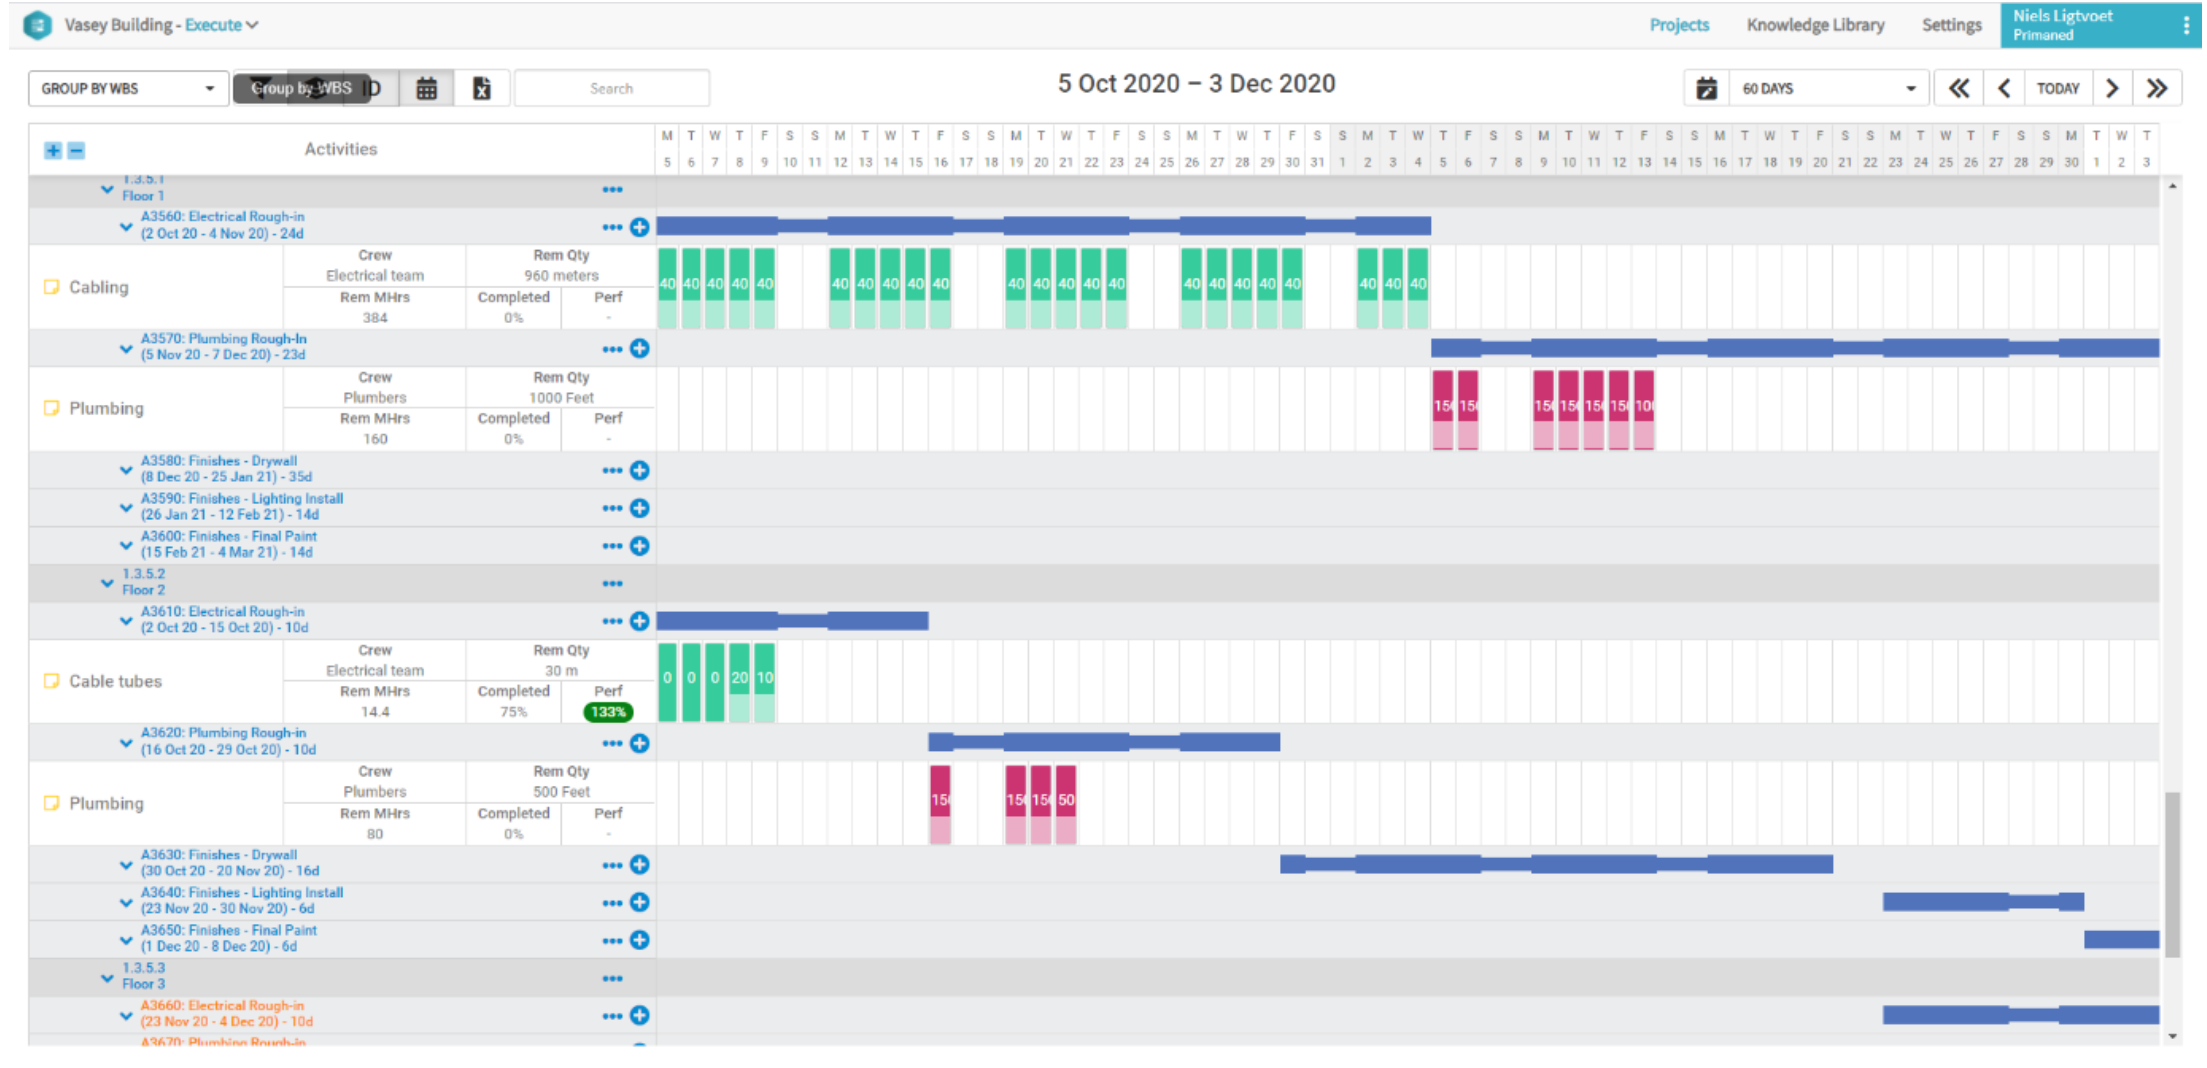
Task: Check the Cabling task checkbox
Action: pos(52,288)
